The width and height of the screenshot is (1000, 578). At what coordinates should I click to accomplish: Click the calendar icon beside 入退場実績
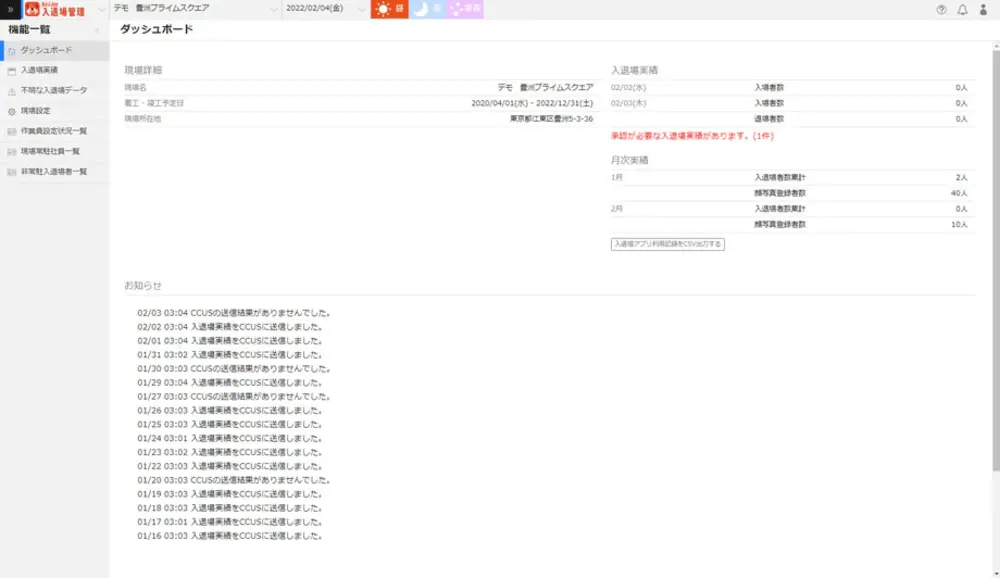pos(11,71)
